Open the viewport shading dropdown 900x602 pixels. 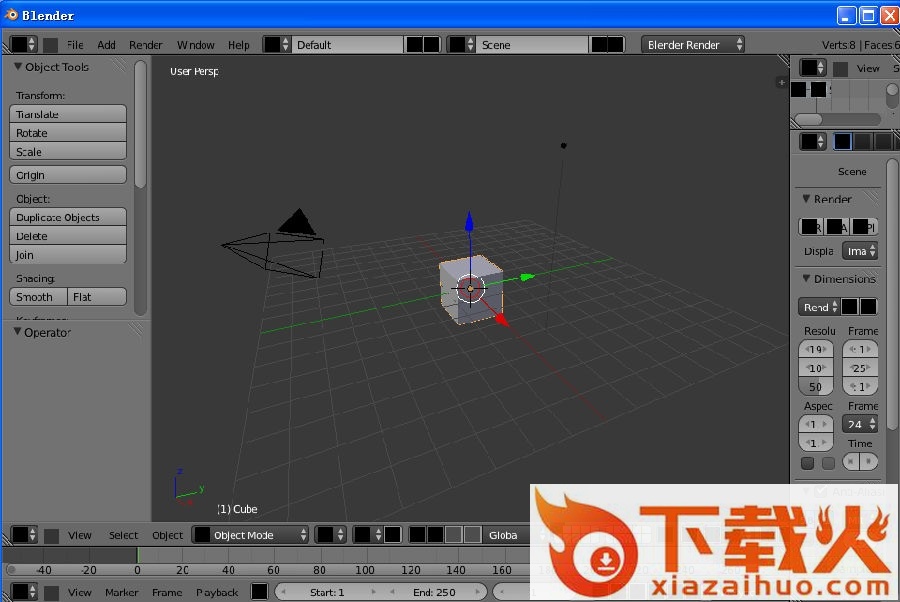pos(331,535)
